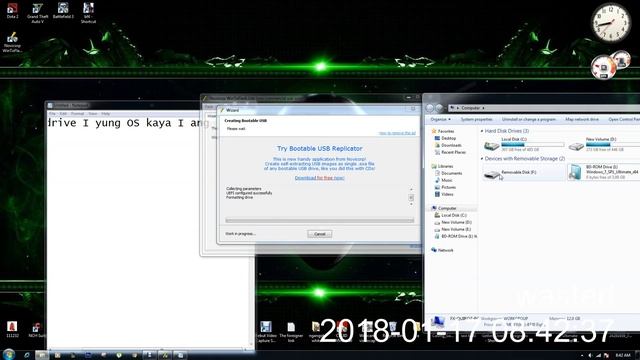The width and height of the screenshot is (640, 360).
Task: Open the Dota 2 desktop shortcut
Action: click(12, 11)
